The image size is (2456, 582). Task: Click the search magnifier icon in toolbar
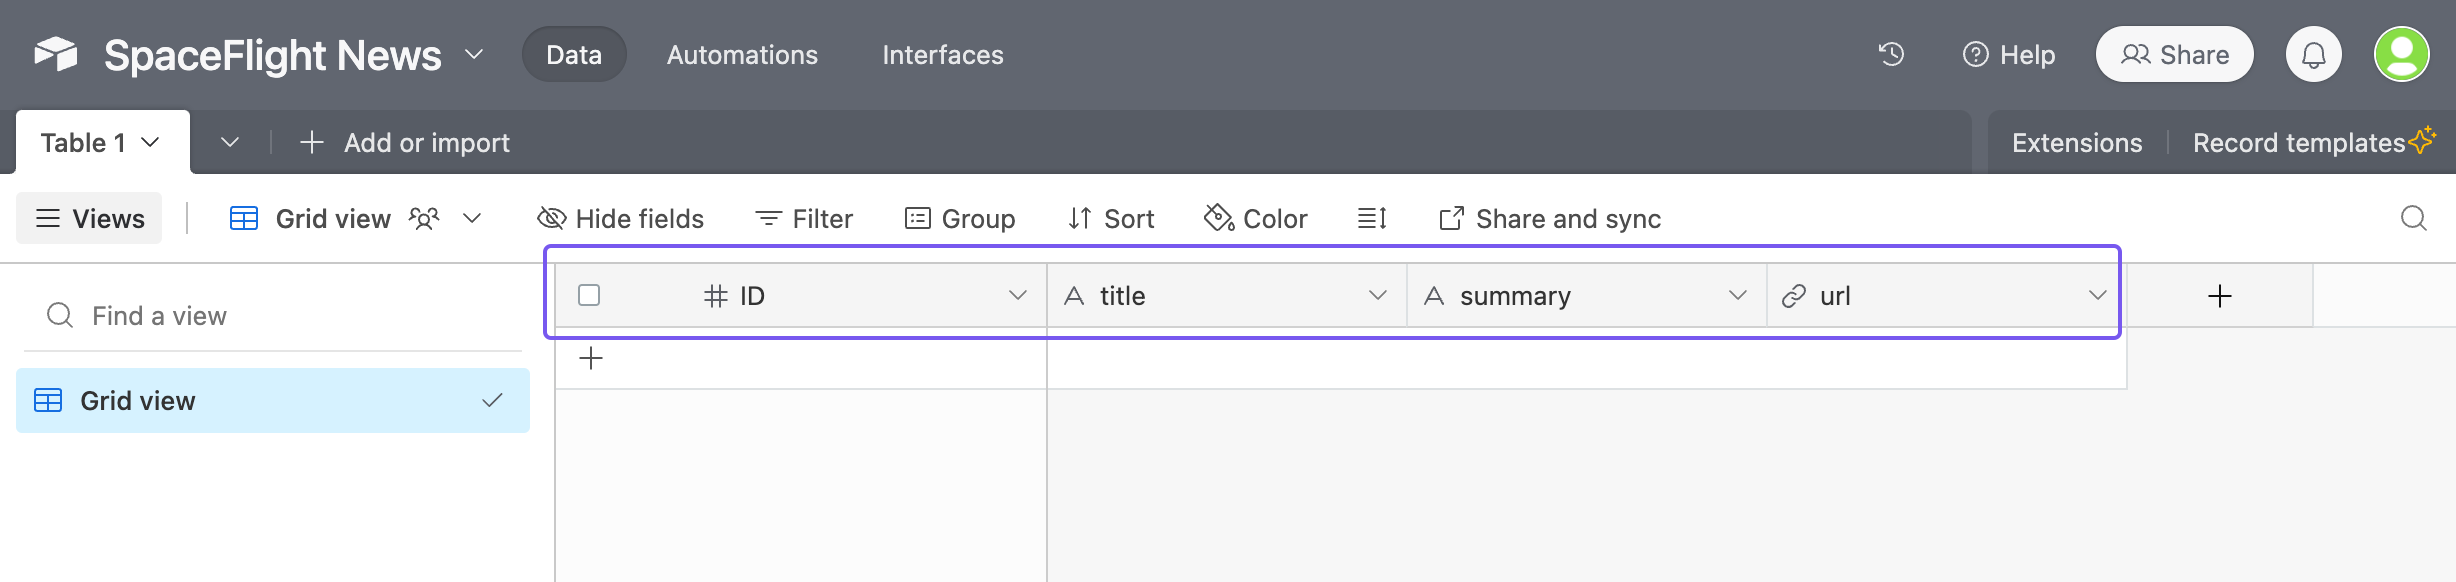(x=2414, y=218)
